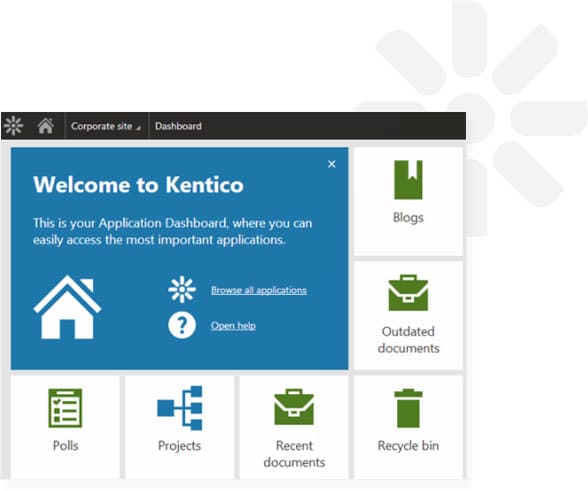Select the Dashboard breadcrumb
Viewport: 588px width, 491px height.
[178, 126]
